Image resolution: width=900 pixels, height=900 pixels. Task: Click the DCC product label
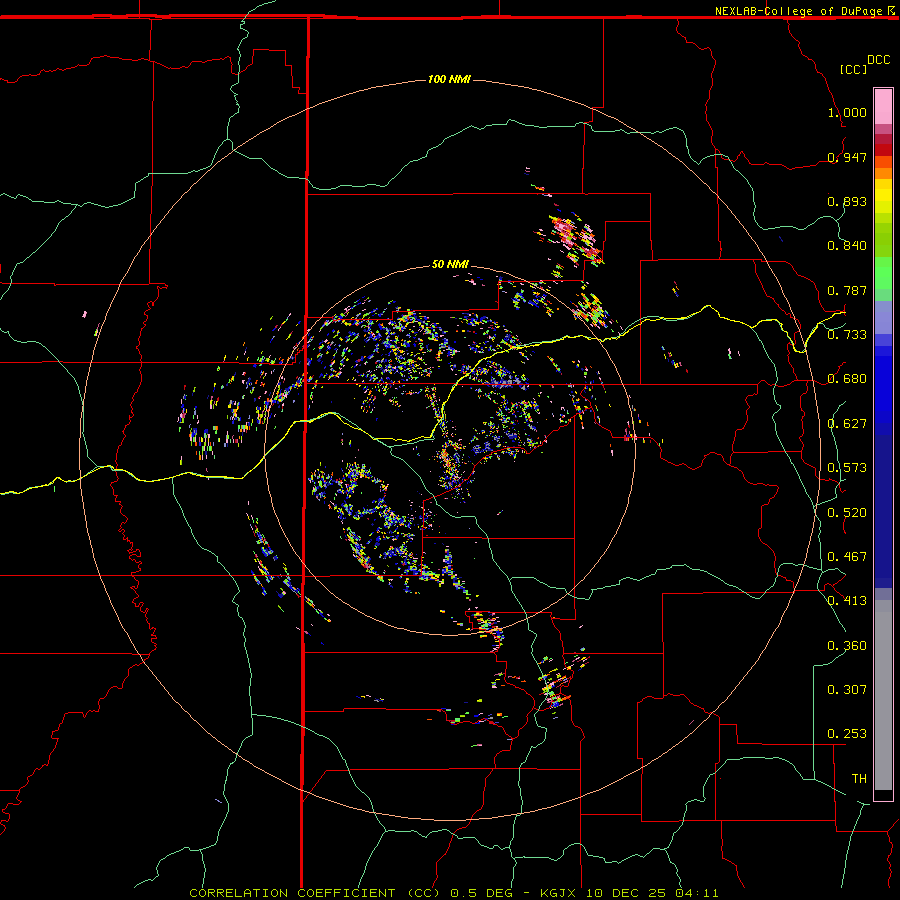879,60
